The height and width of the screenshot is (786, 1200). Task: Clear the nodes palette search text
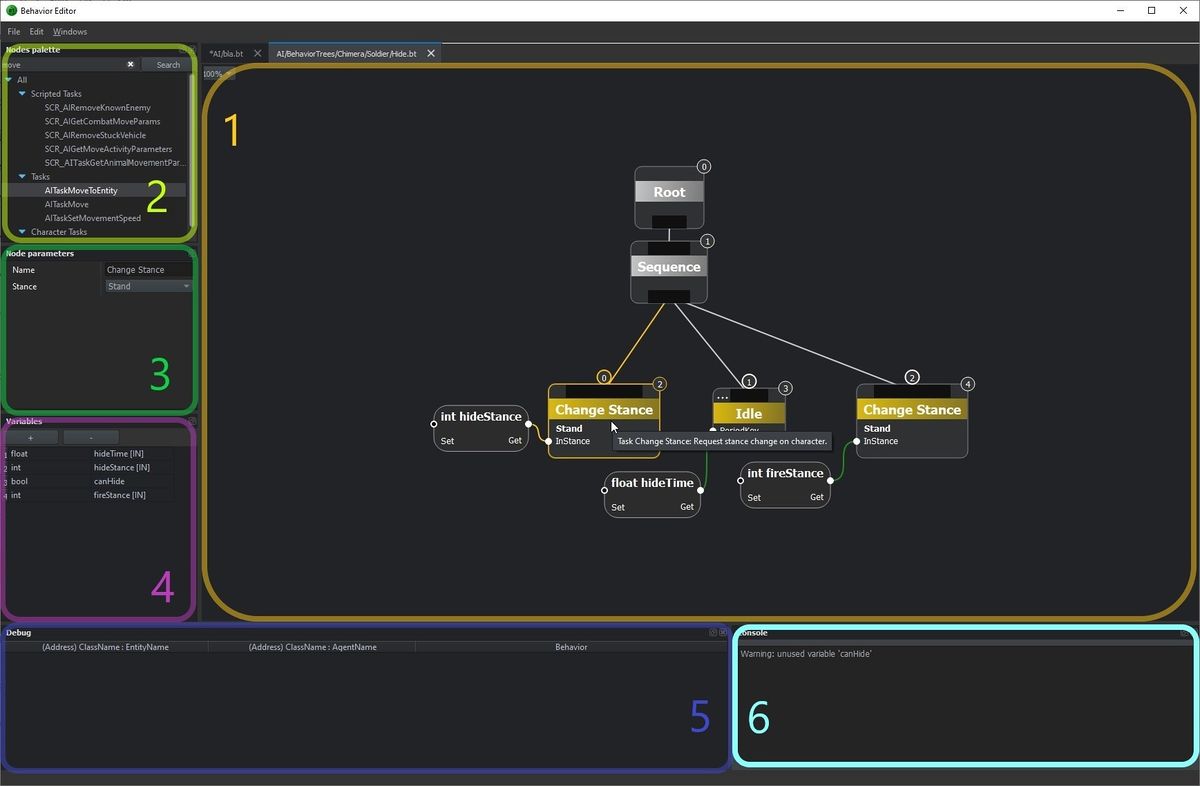pos(130,65)
